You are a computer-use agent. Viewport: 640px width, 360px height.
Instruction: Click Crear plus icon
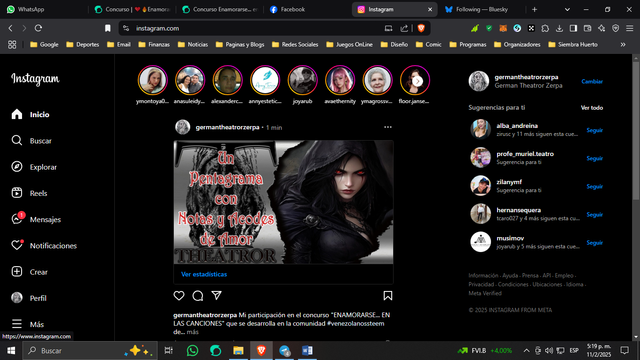[17, 272]
